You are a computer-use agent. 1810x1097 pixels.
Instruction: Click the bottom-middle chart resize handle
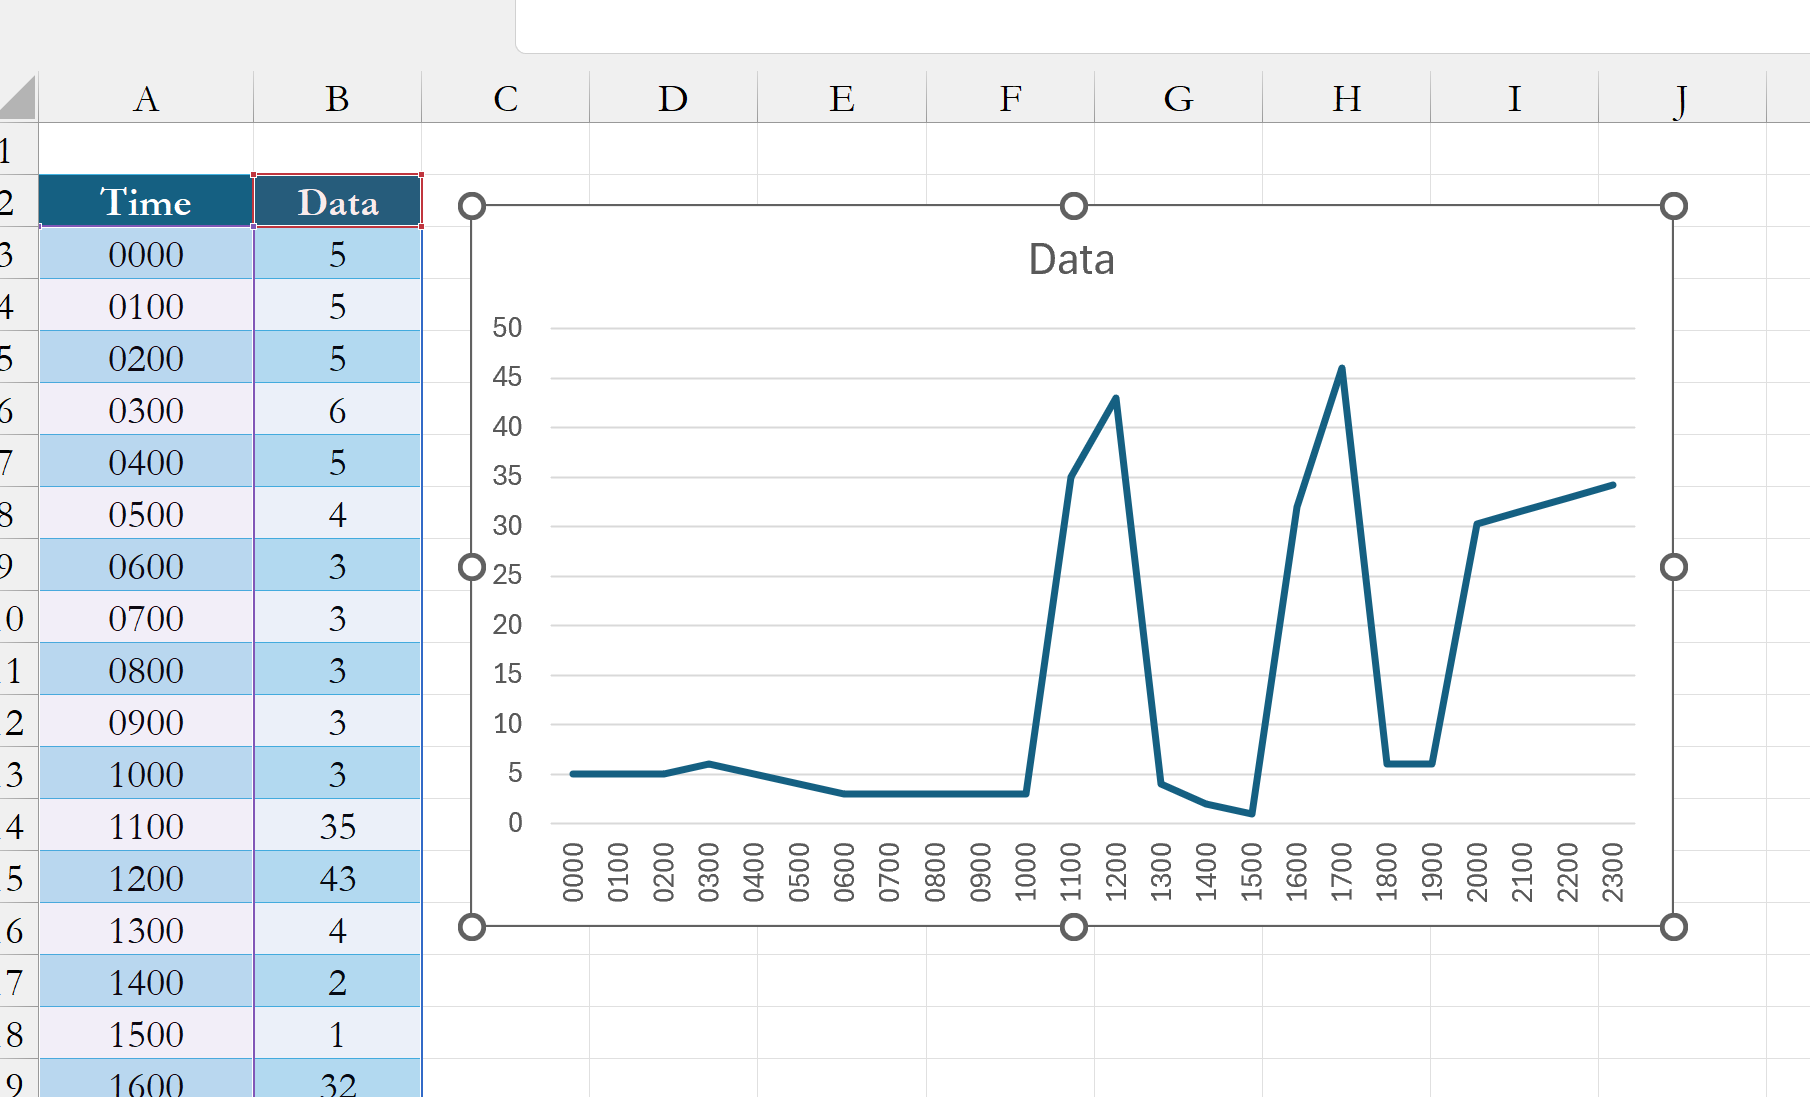point(1073,927)
